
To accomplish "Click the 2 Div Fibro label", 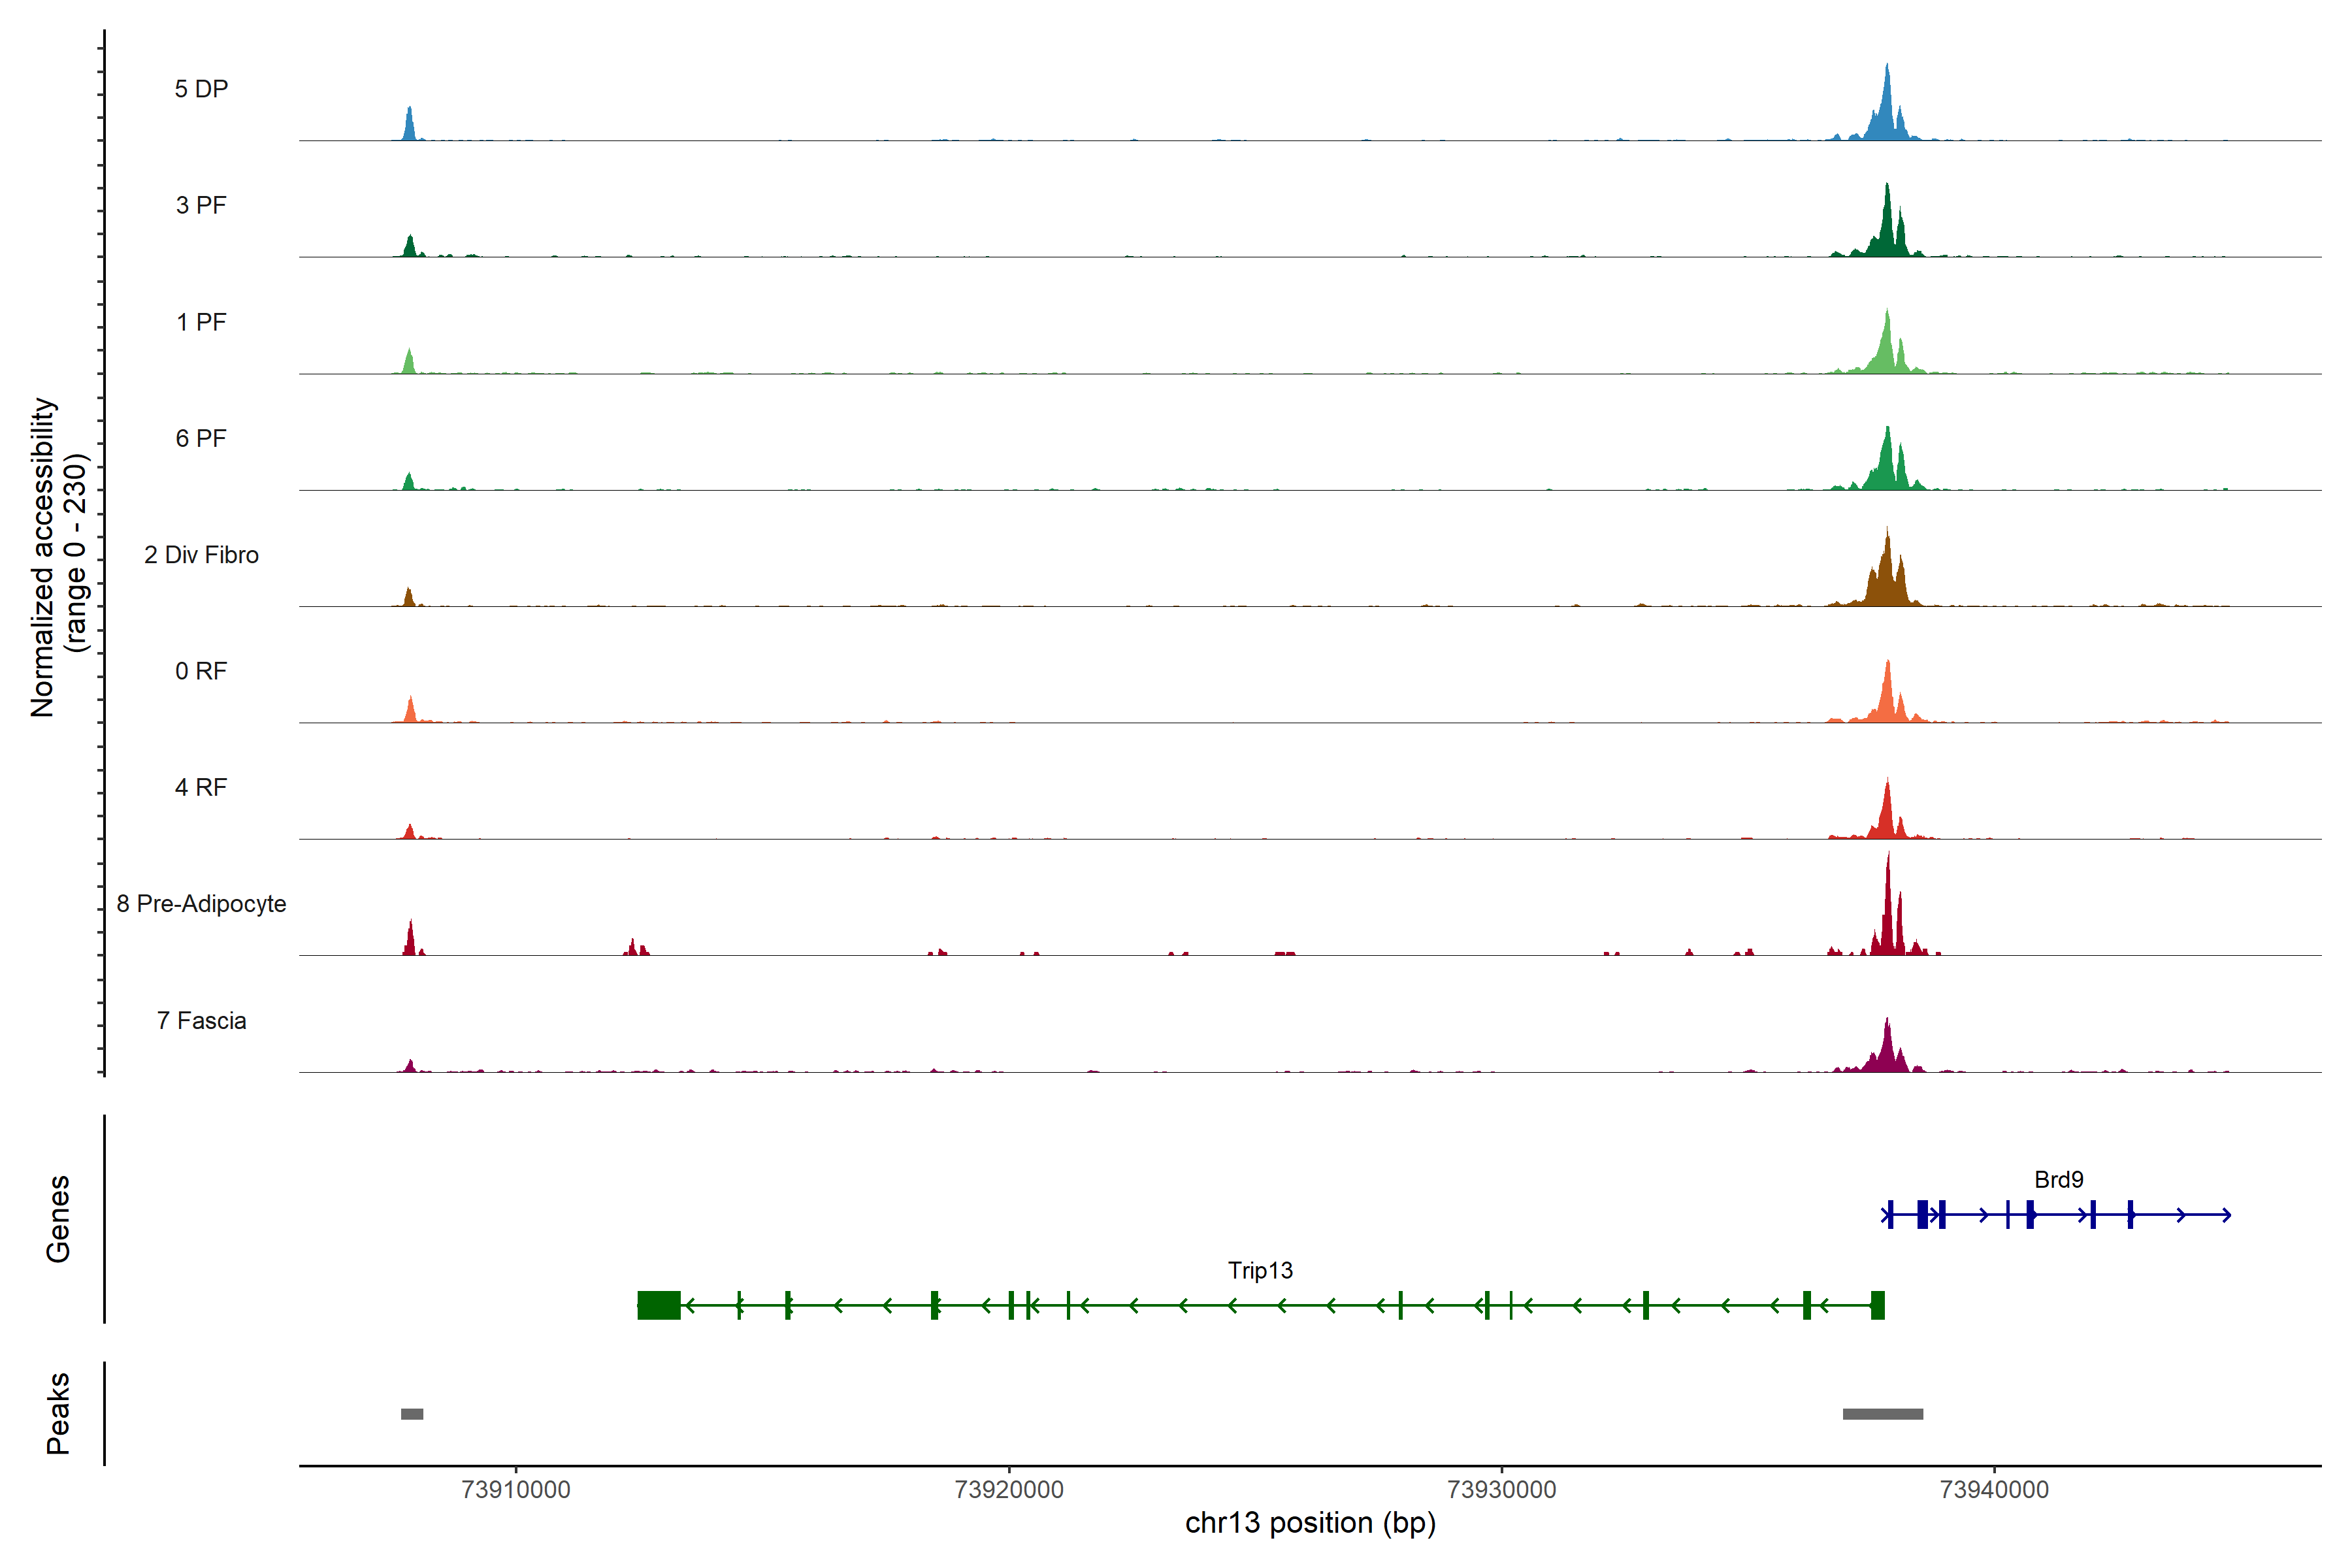I will point(201,555).
